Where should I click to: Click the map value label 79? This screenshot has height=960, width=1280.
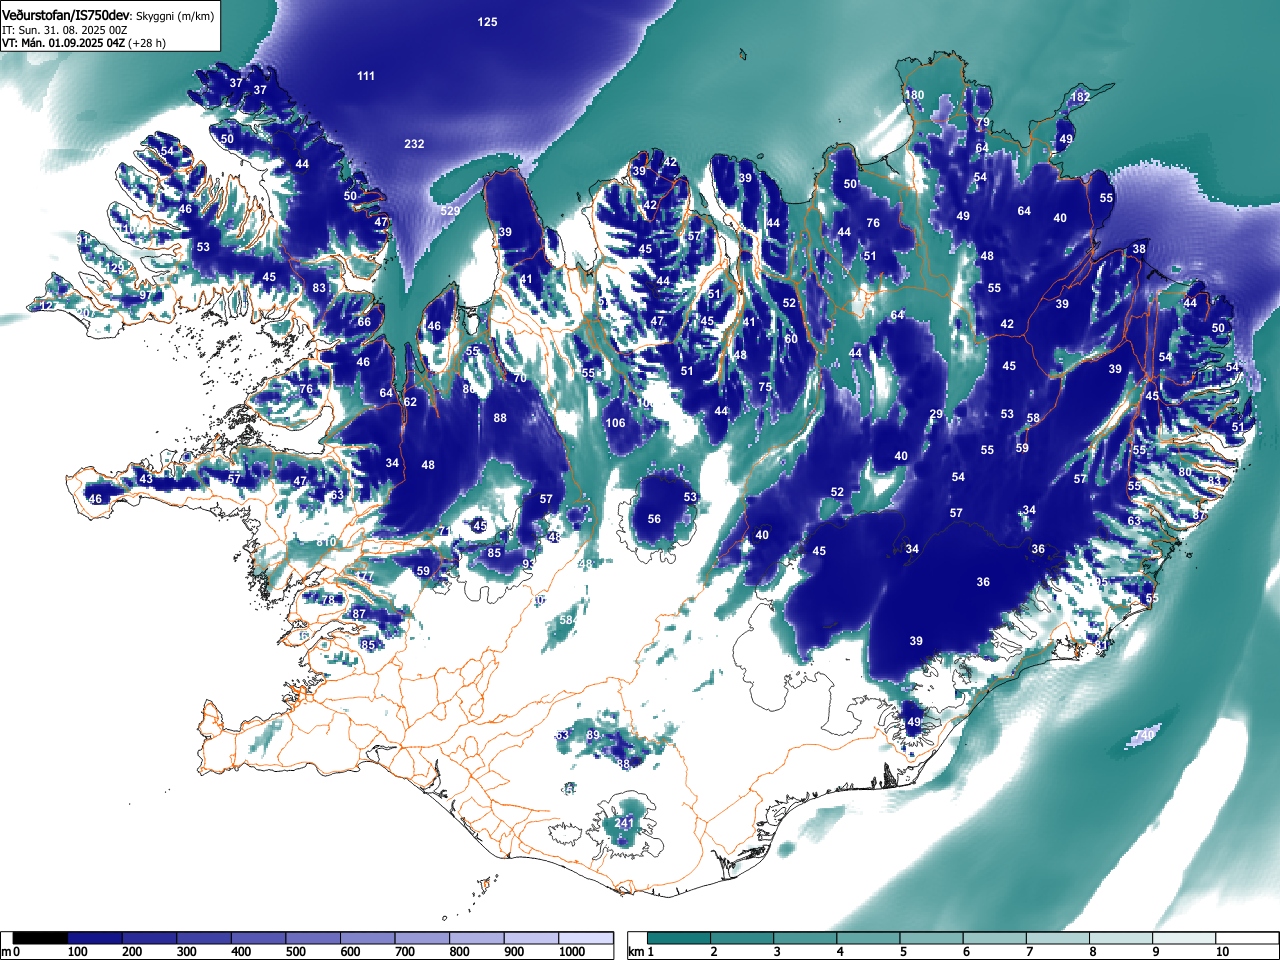983,122
